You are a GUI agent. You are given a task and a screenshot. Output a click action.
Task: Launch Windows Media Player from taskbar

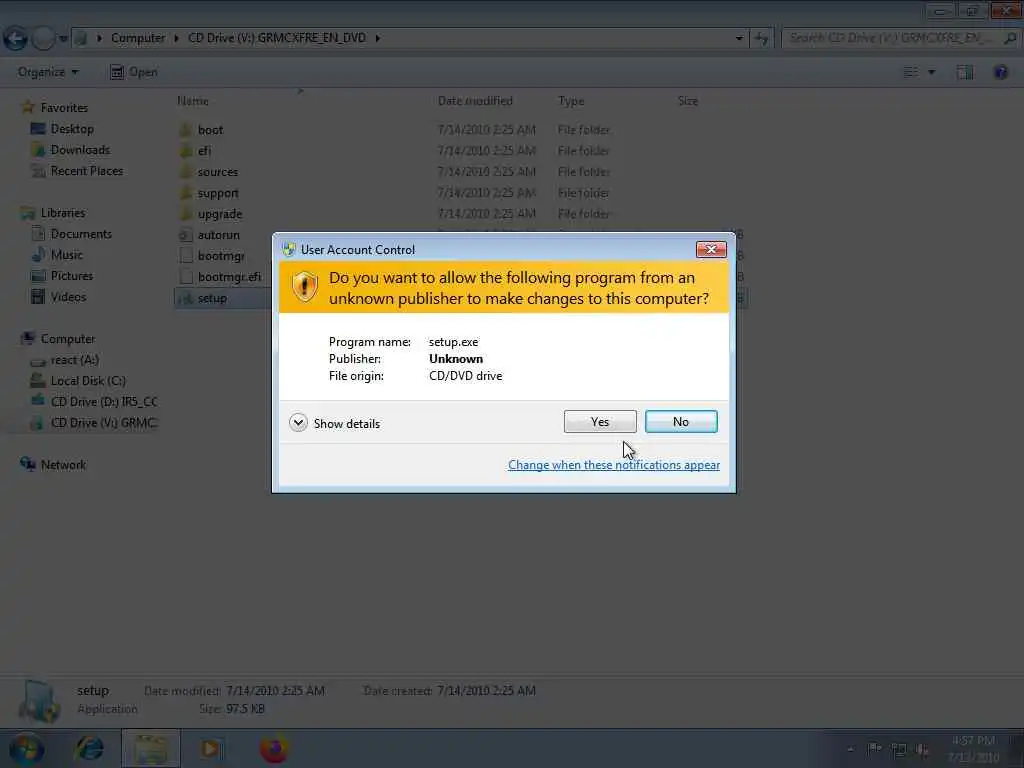[212, 748]
